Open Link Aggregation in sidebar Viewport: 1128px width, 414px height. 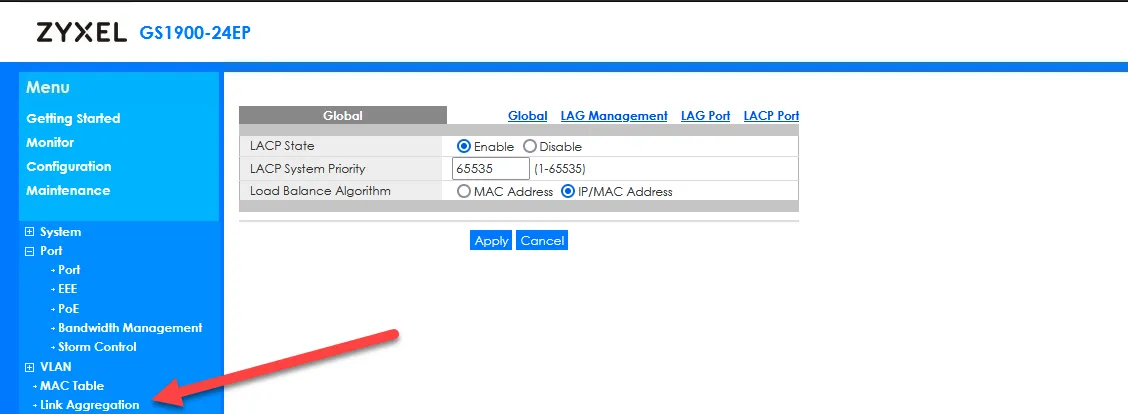90,405
